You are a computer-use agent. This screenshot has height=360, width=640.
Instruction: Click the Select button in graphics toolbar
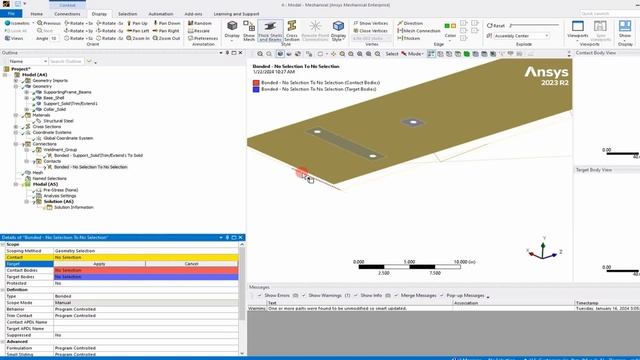click(x=391, y=54)
